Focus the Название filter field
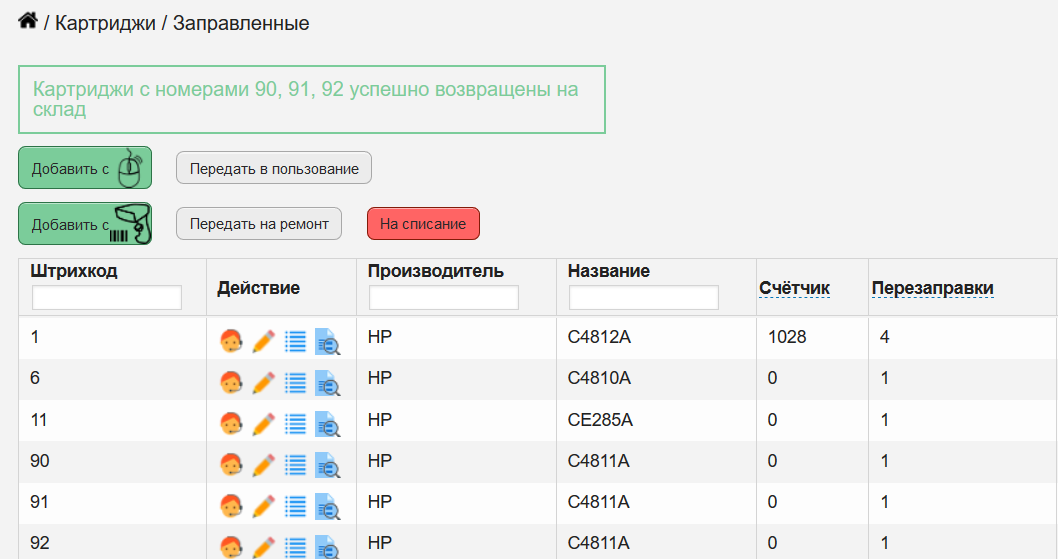Image resolution: width=1058 pixels, height=559 pixels. pyautogui.click(x=644, y=298)
